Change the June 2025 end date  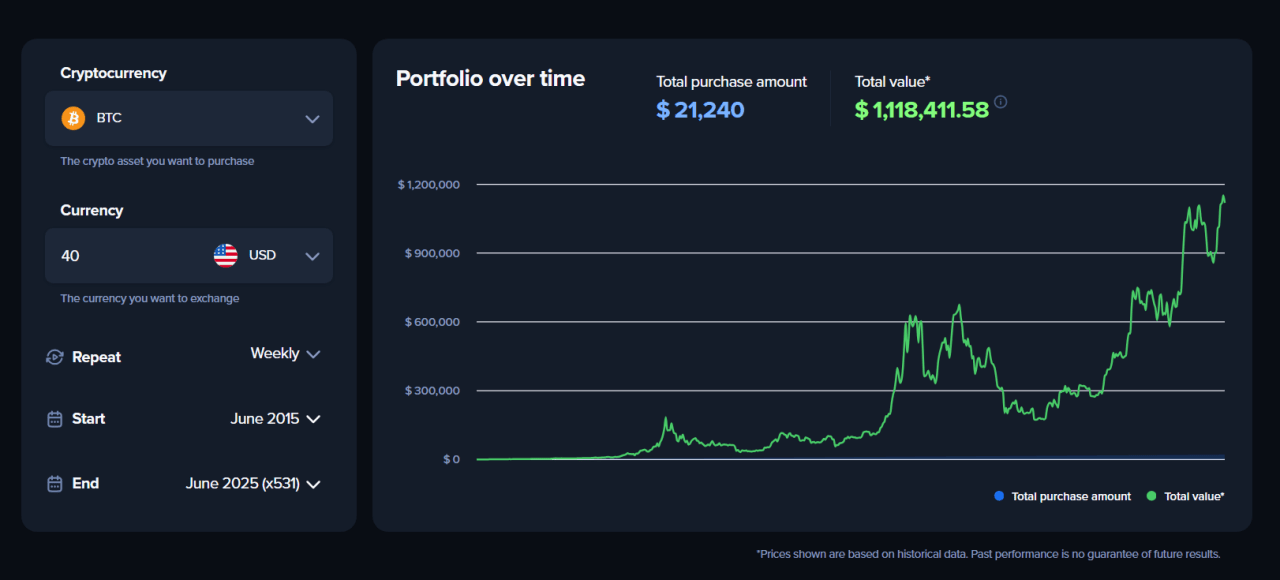[253, 484]
